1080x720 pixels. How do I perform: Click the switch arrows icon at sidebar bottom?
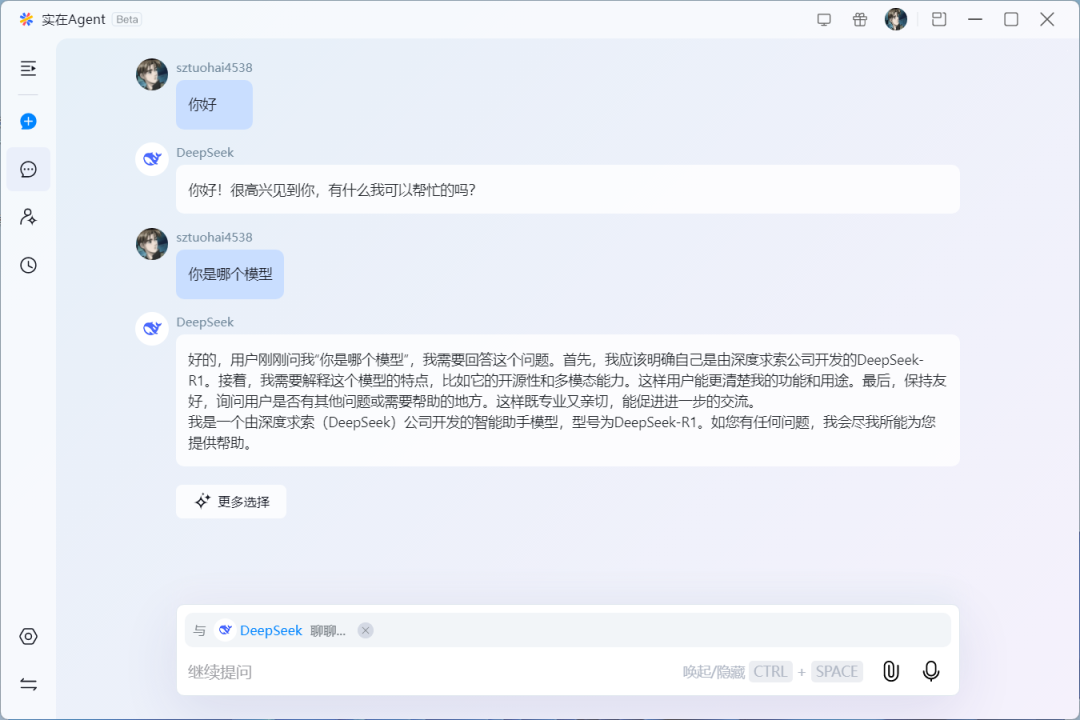tap(28, 684)
